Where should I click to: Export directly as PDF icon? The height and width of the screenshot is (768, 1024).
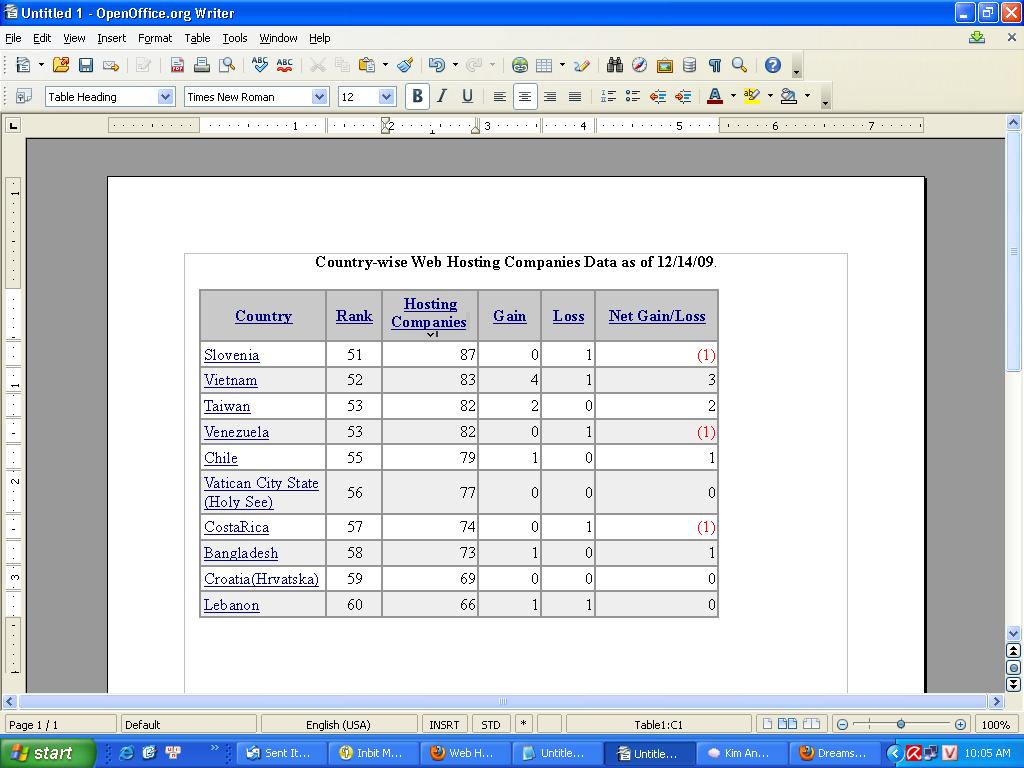click(177, 65)
